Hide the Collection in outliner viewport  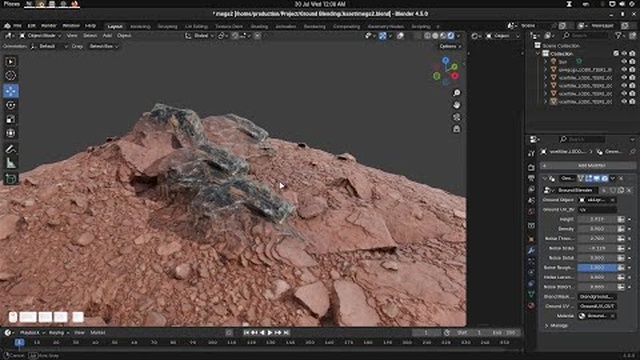[624, 53]
